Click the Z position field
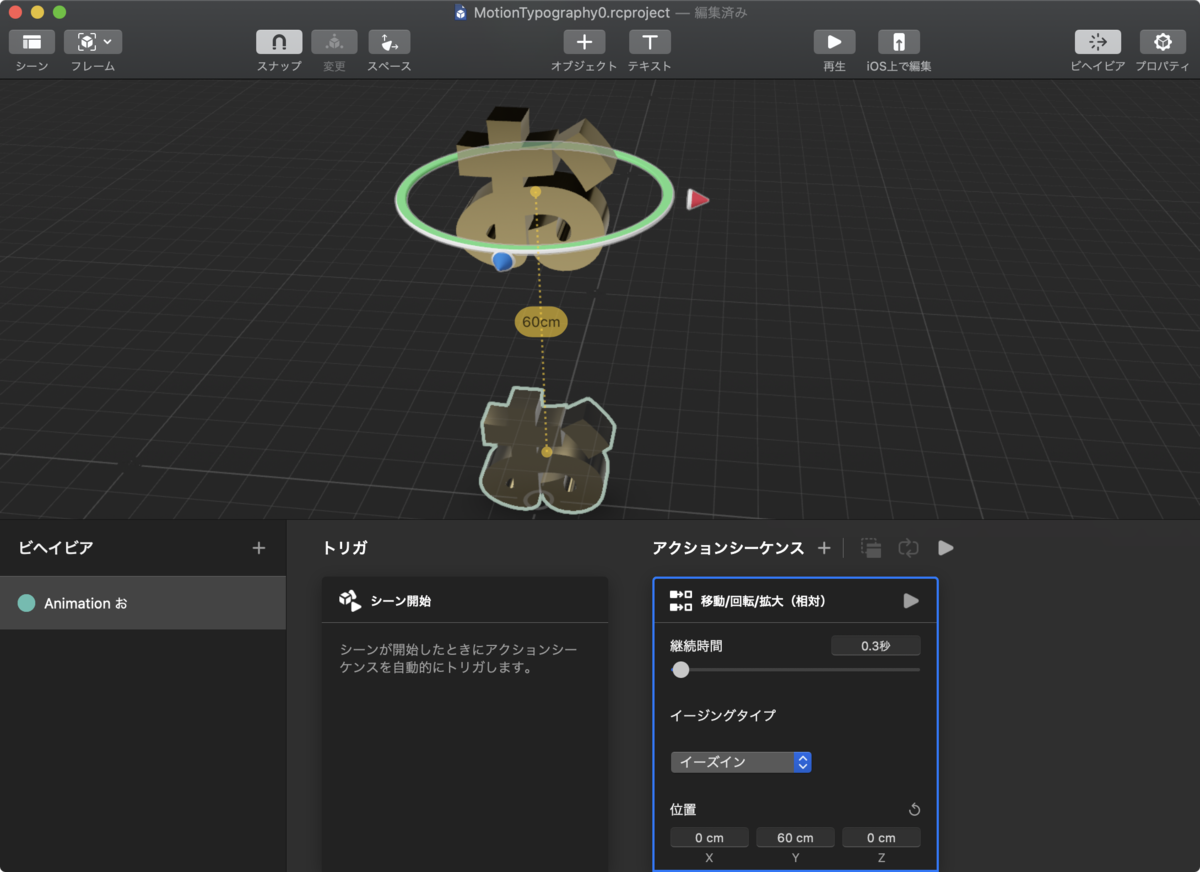The height and width of the screenshot is (872, 1200). click(881, 838)
